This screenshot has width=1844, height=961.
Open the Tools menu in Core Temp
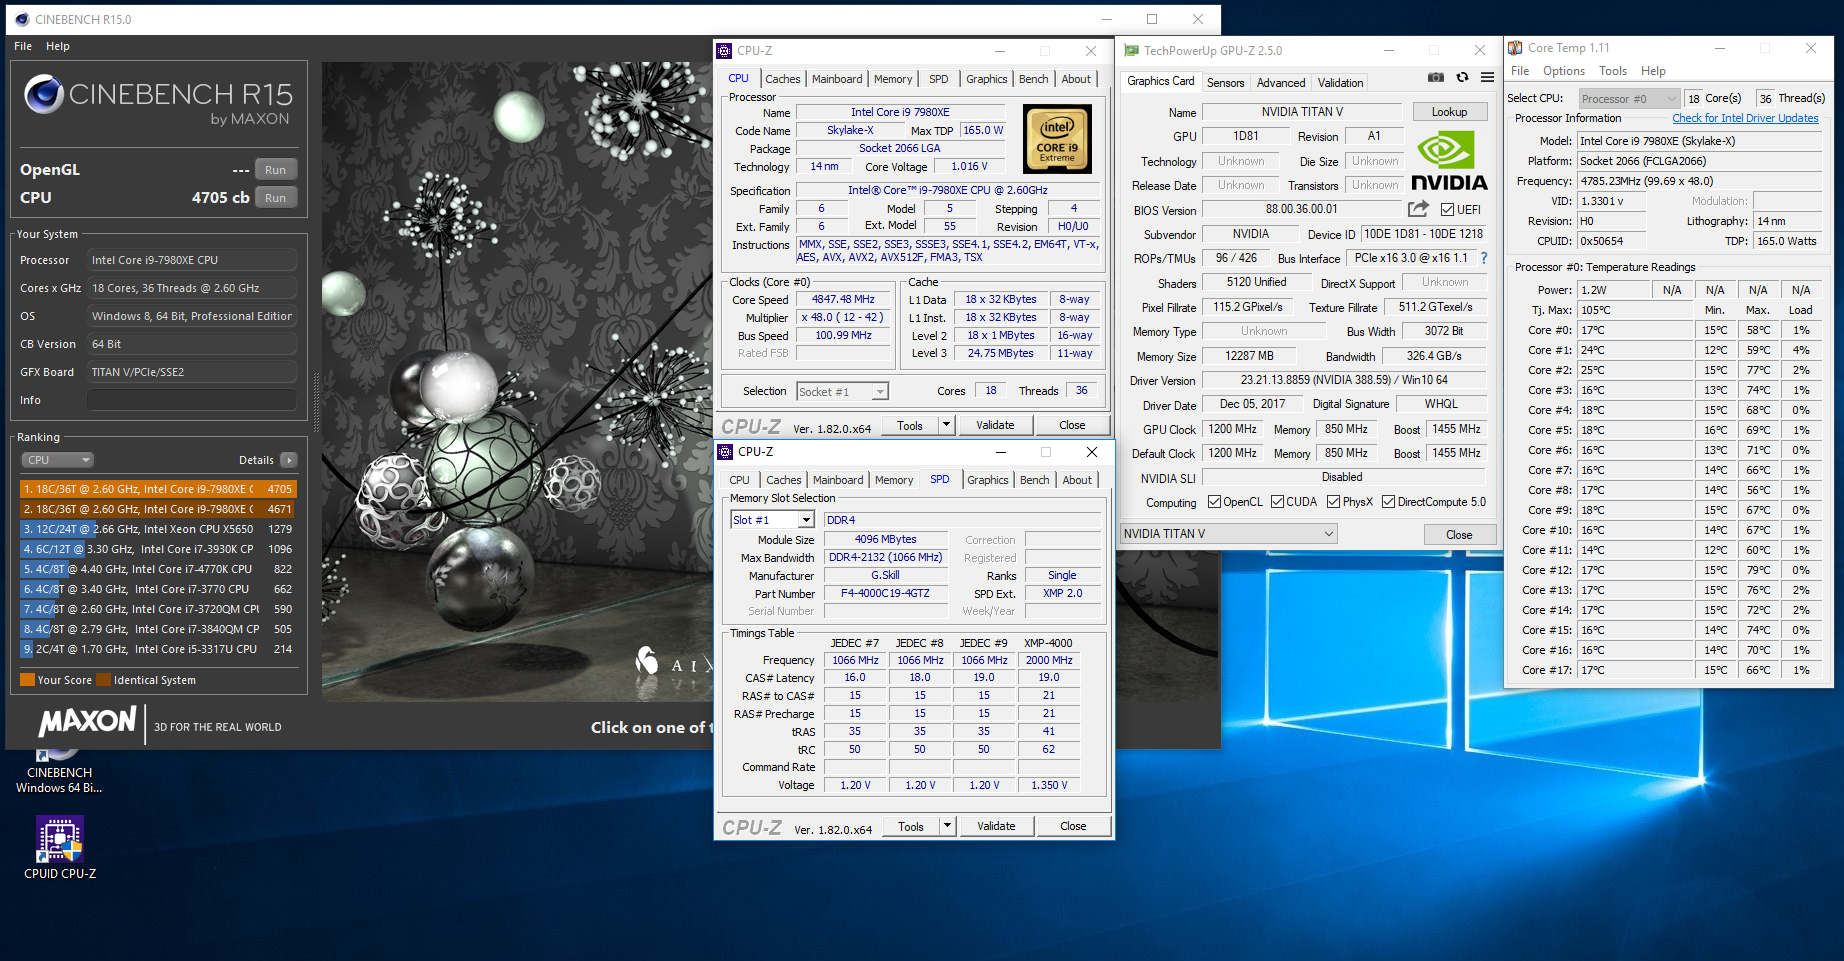click(1613, 71)
